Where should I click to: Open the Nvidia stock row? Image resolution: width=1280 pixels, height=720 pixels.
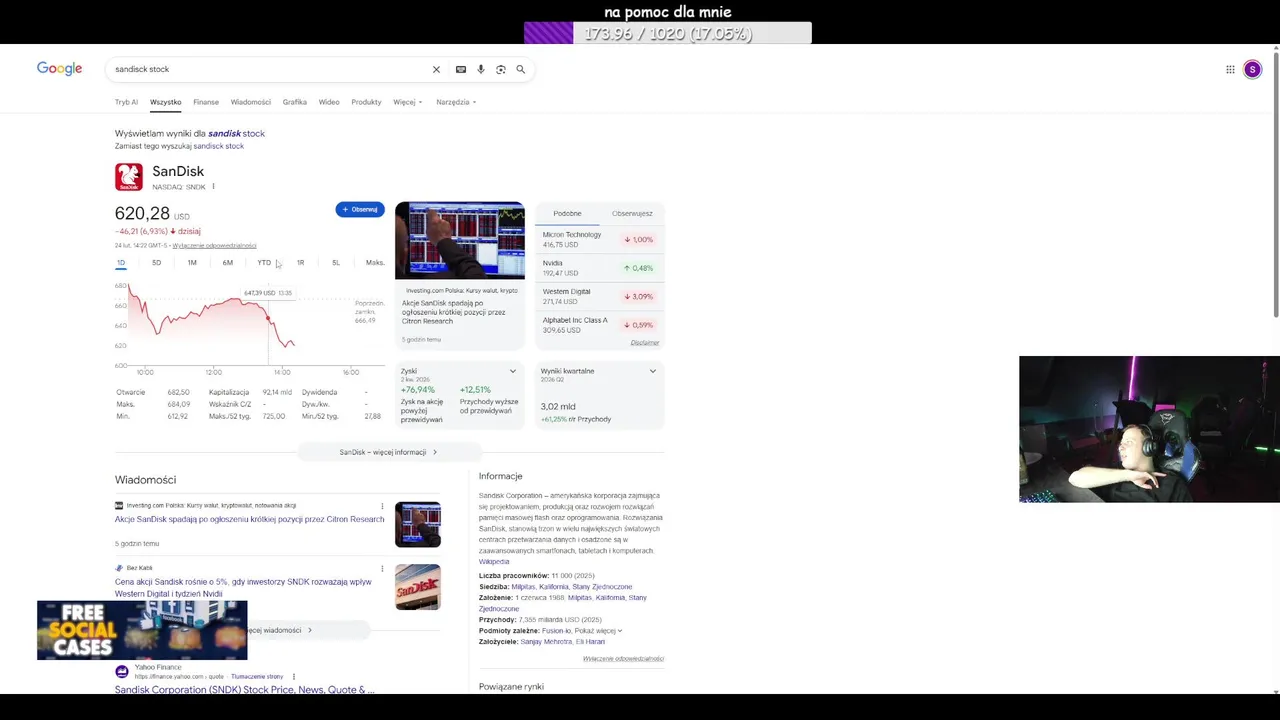point(600,268)
